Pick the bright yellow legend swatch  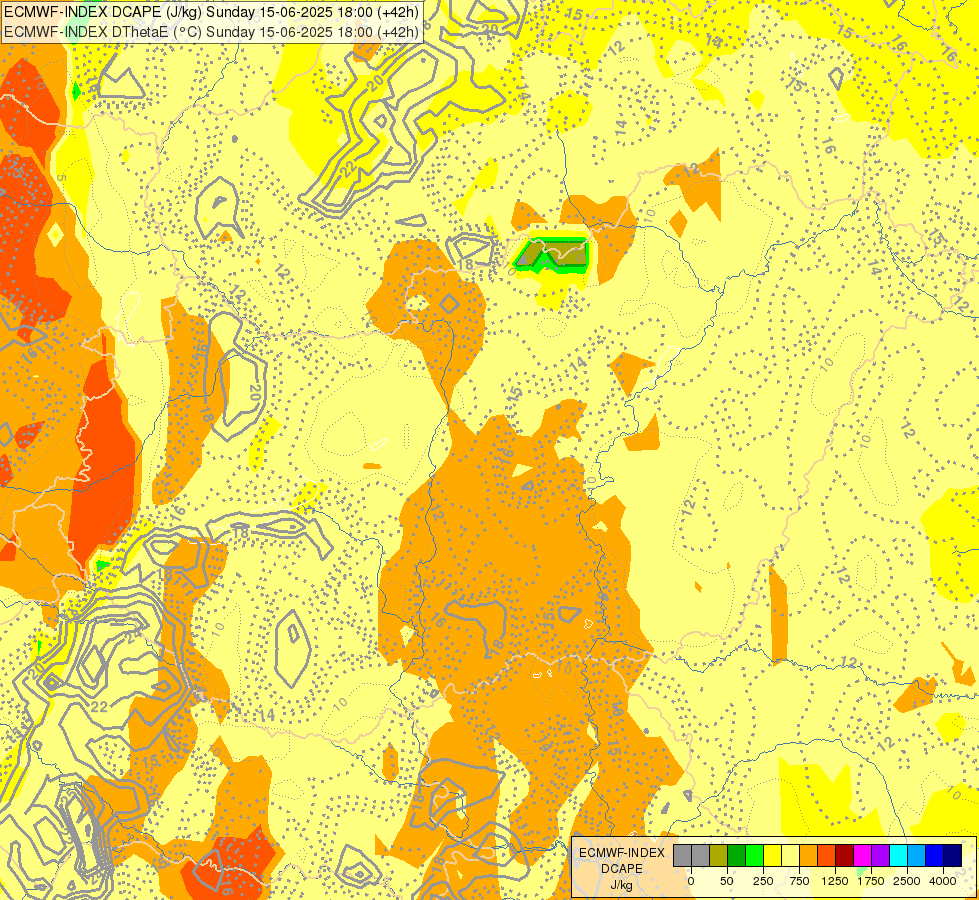(772, 856)
